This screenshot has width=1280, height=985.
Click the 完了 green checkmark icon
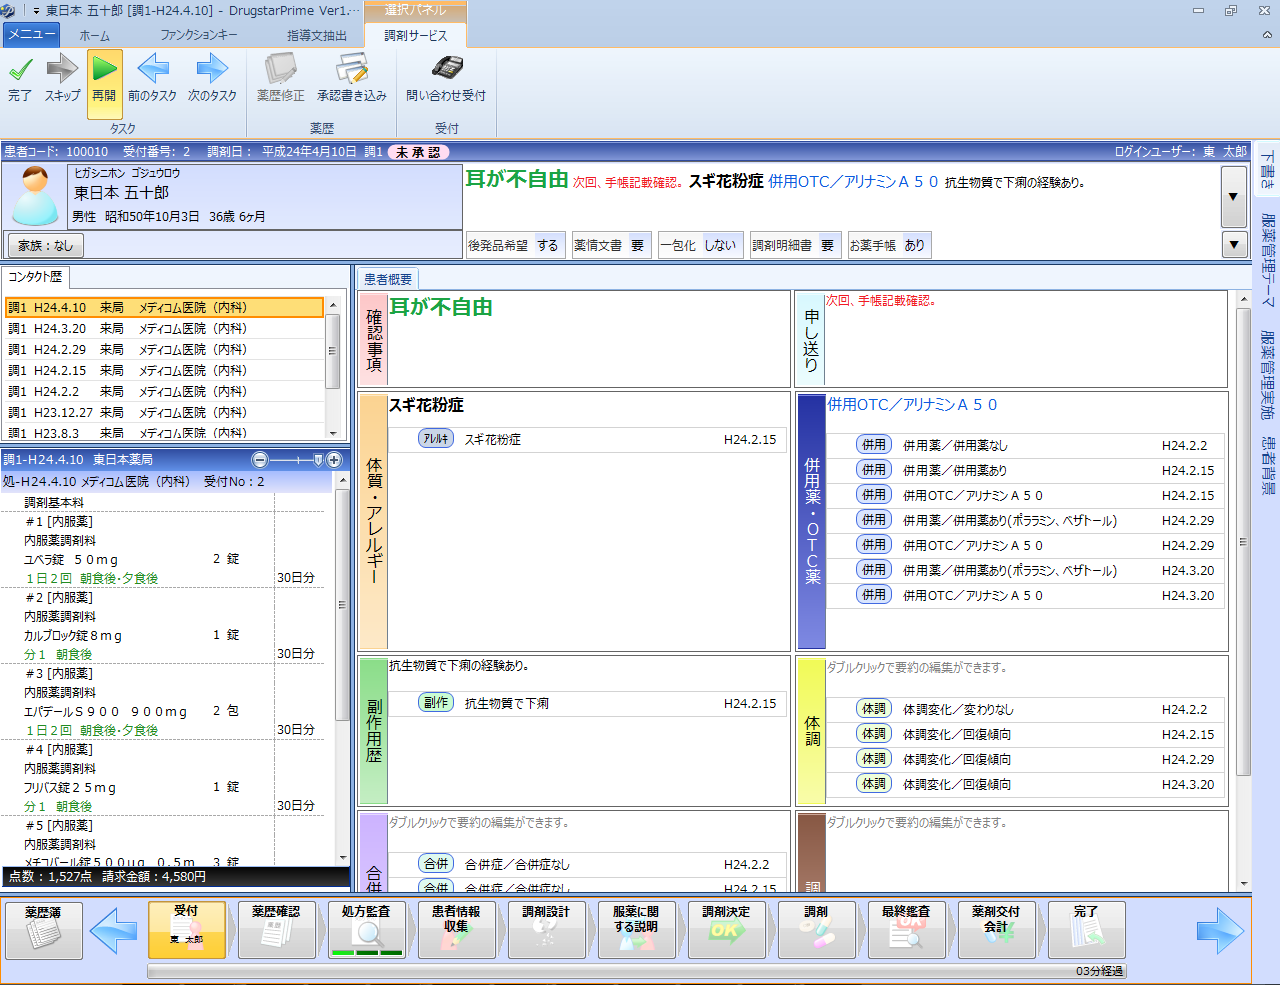coord(20,70)
